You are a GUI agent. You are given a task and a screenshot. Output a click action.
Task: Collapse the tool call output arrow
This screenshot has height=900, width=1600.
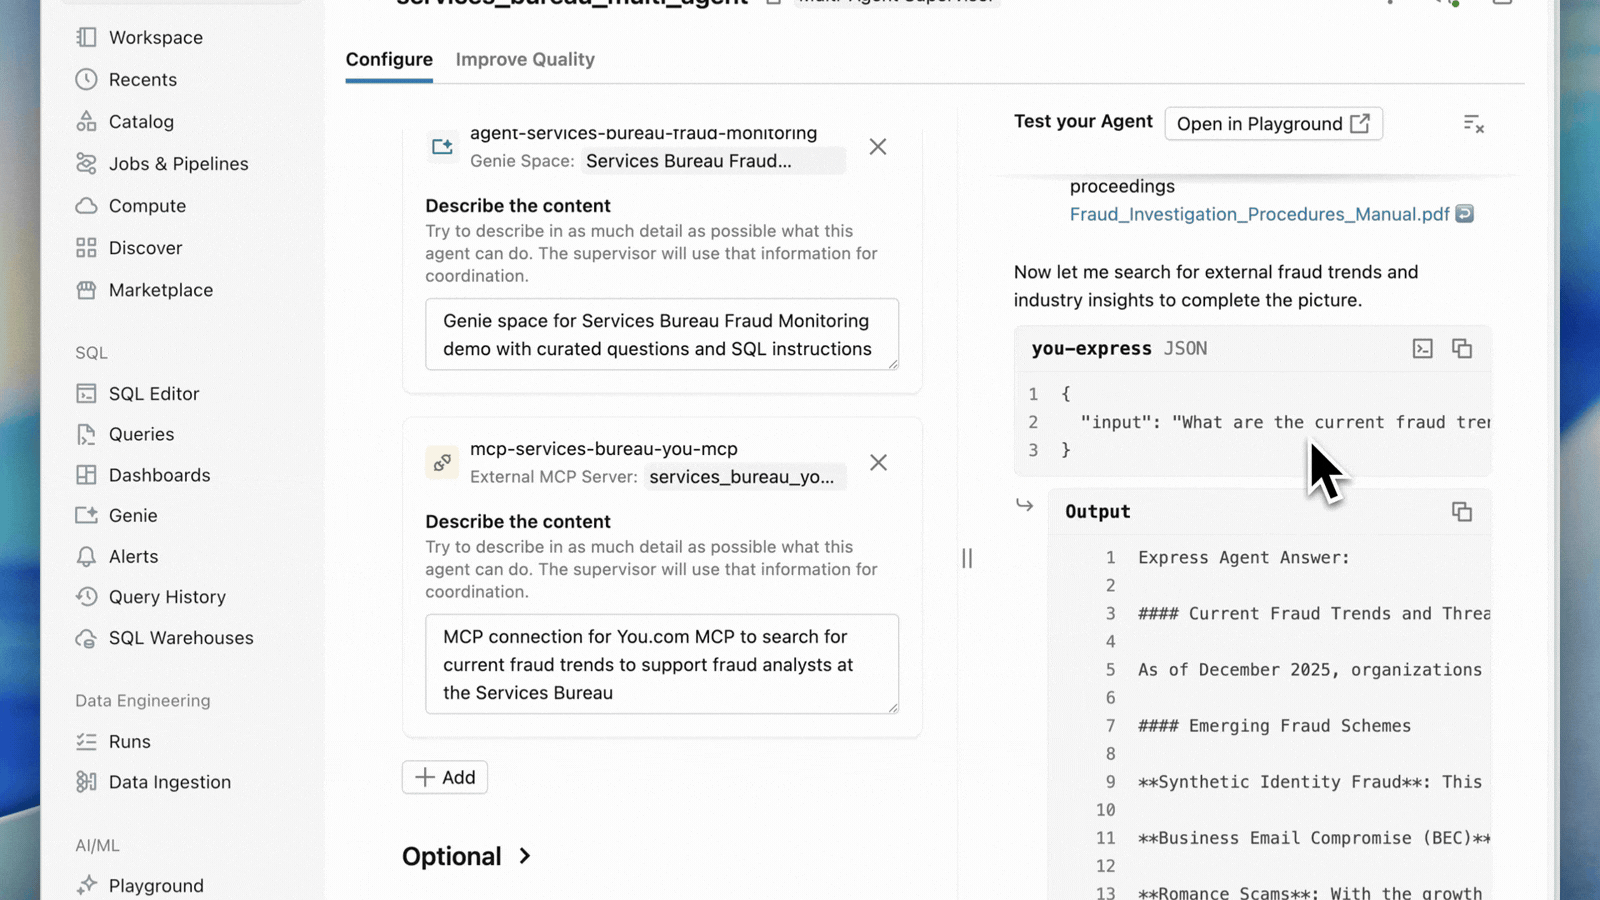pyautogui.click(x=1025, y=506)
